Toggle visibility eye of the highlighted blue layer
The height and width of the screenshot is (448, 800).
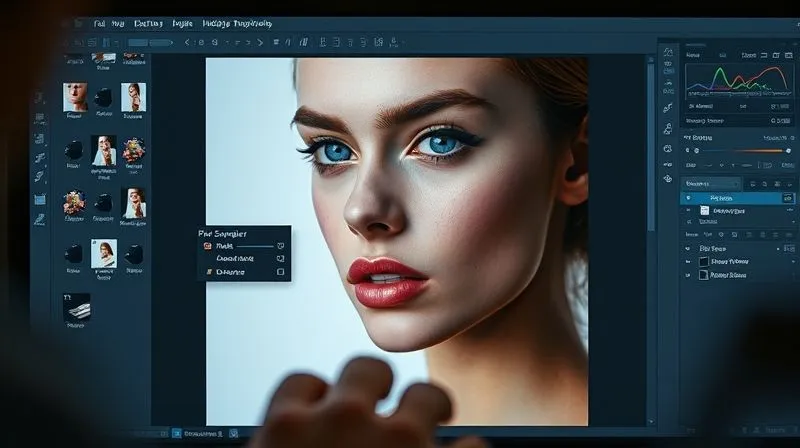[688, 198]
